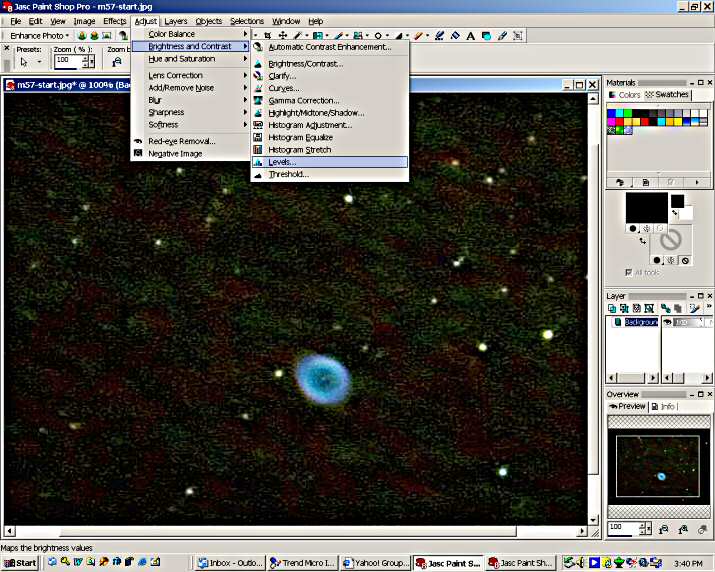Expand the Hue and Saturation submenu
This screenshot has height=572, width=715.
[191, 59]
